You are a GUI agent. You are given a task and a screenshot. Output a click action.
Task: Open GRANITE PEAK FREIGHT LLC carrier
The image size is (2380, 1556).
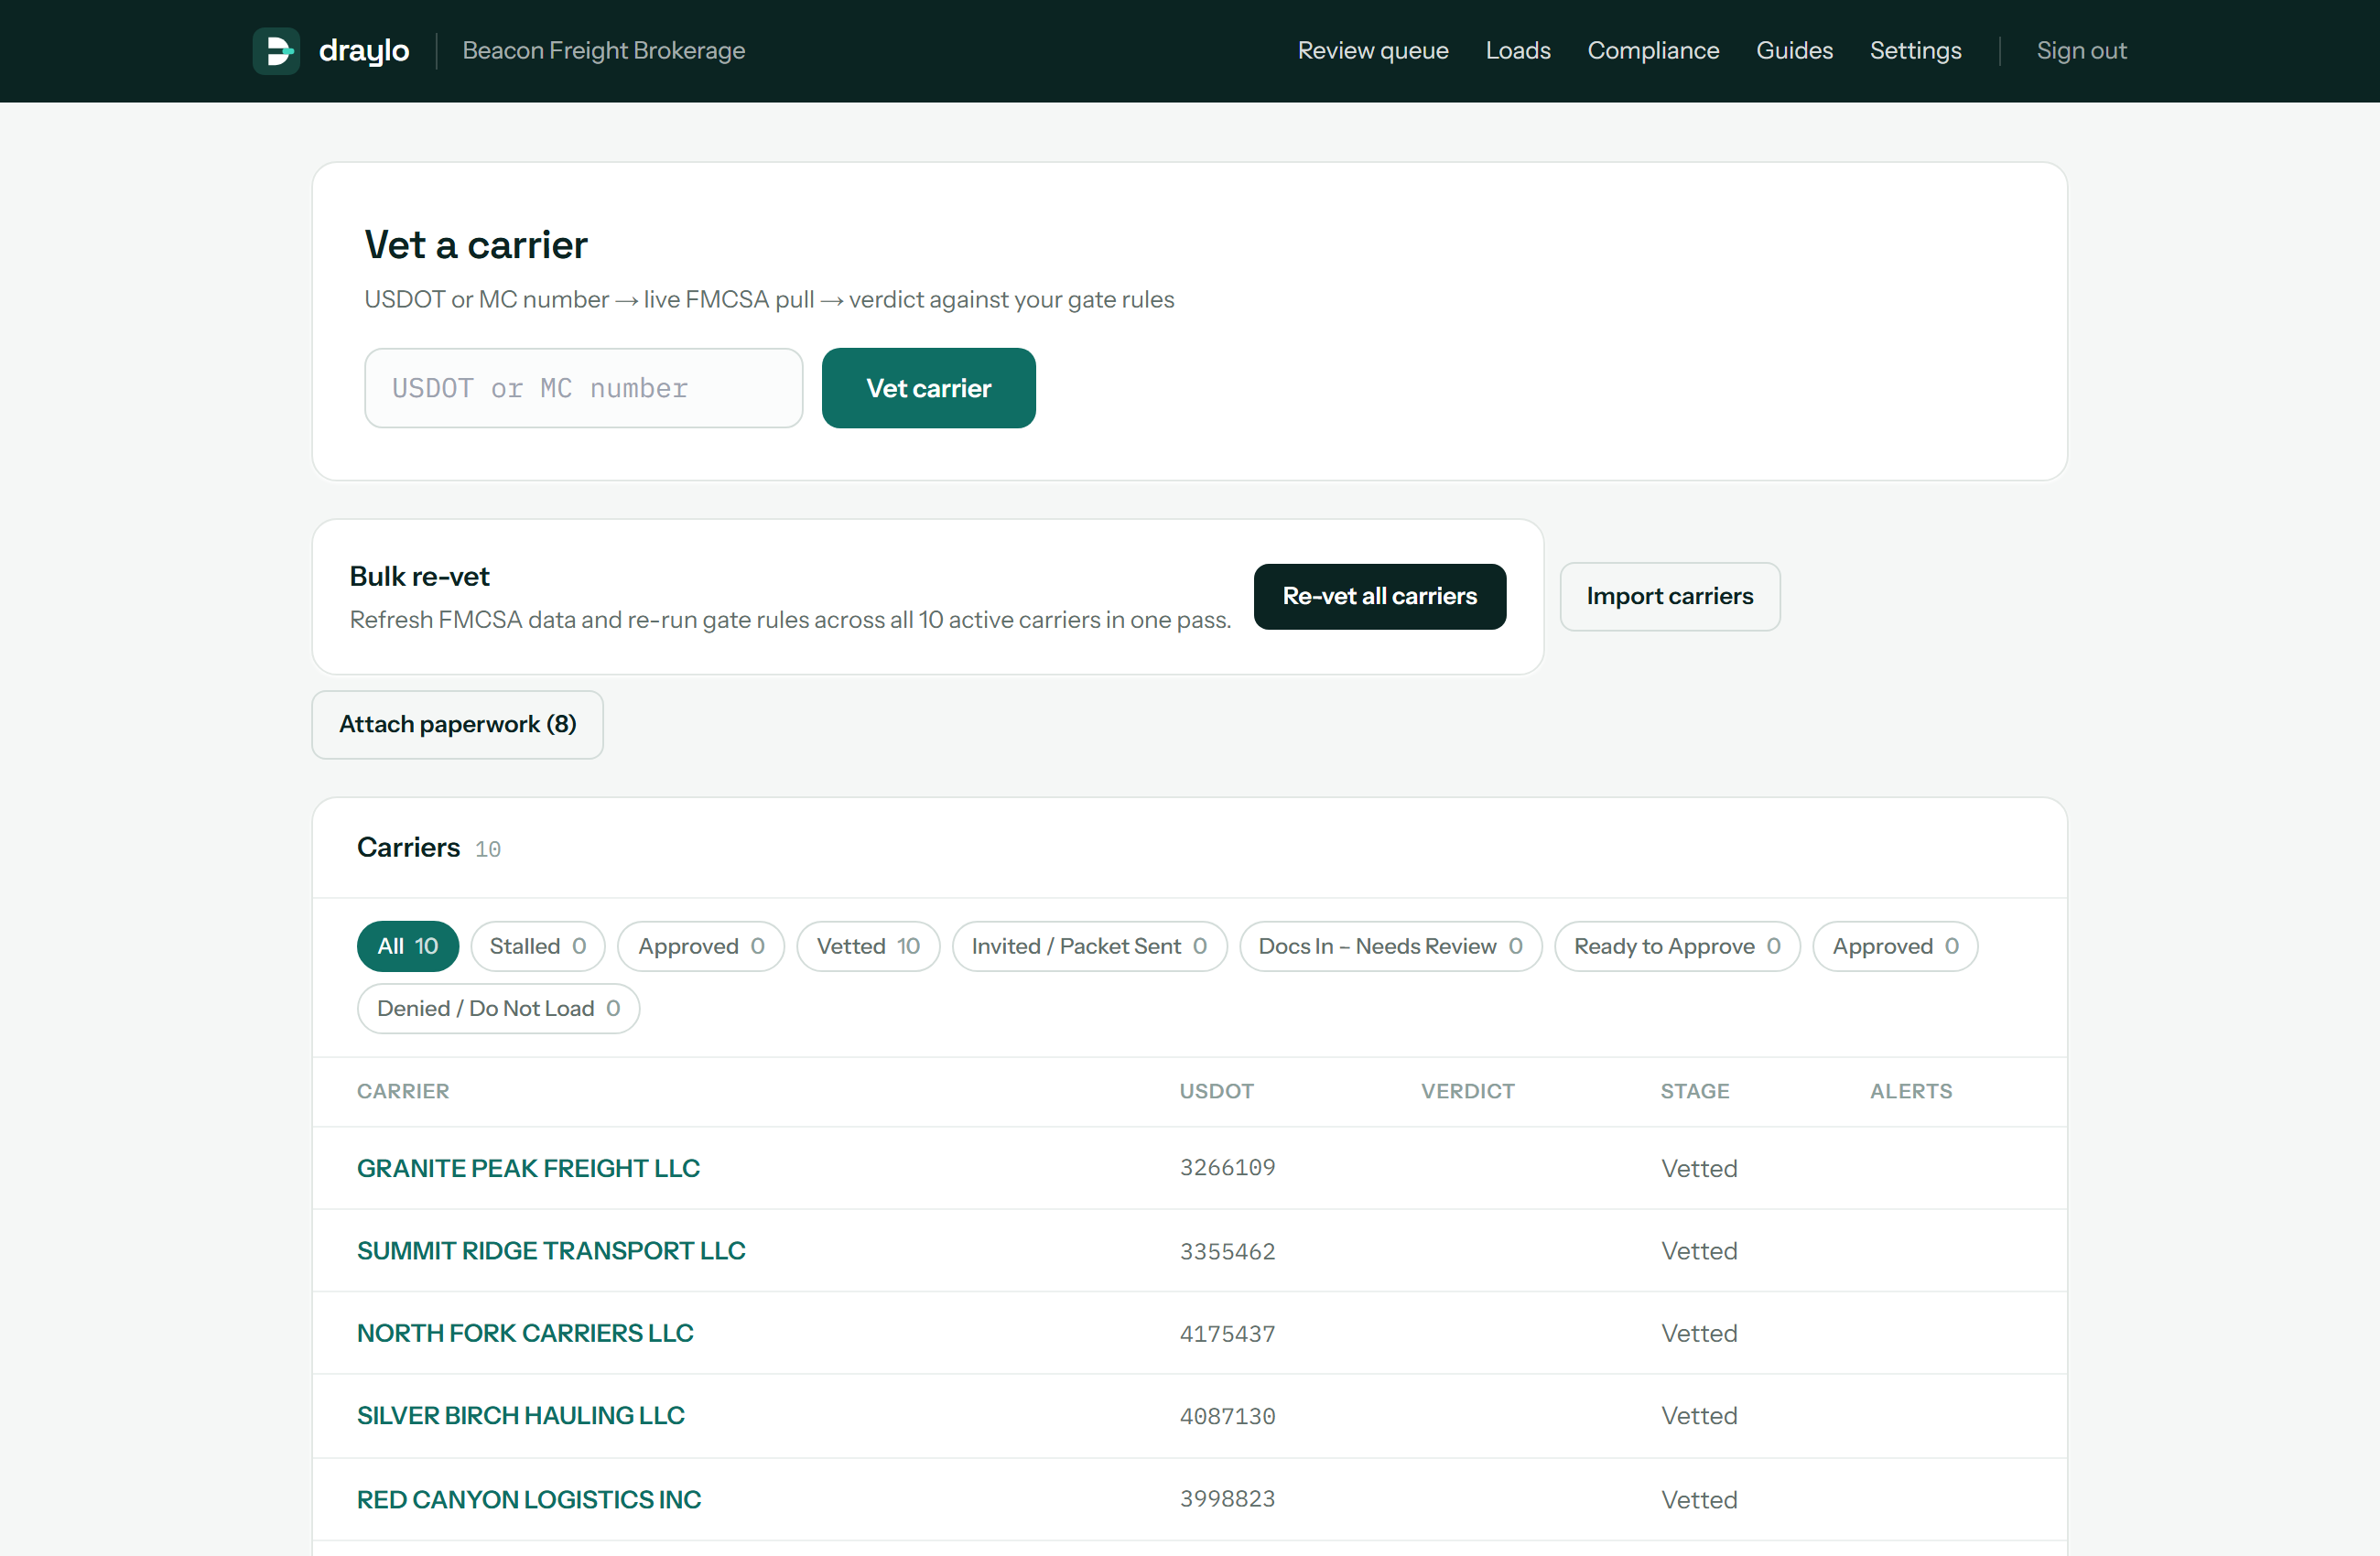tap(528, 1168)
